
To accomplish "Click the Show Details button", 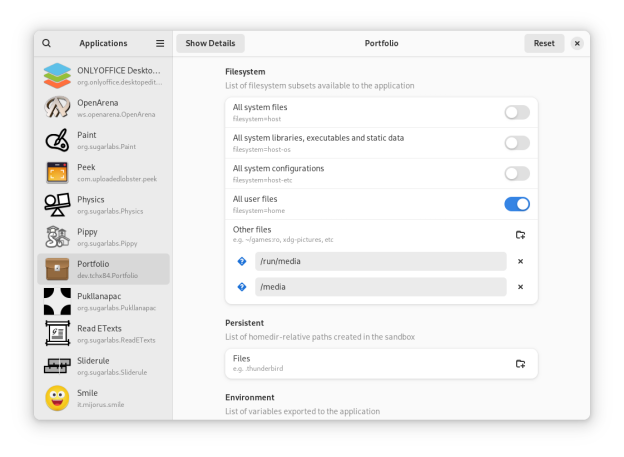I will pyautogui.click(x=210, y=44).
